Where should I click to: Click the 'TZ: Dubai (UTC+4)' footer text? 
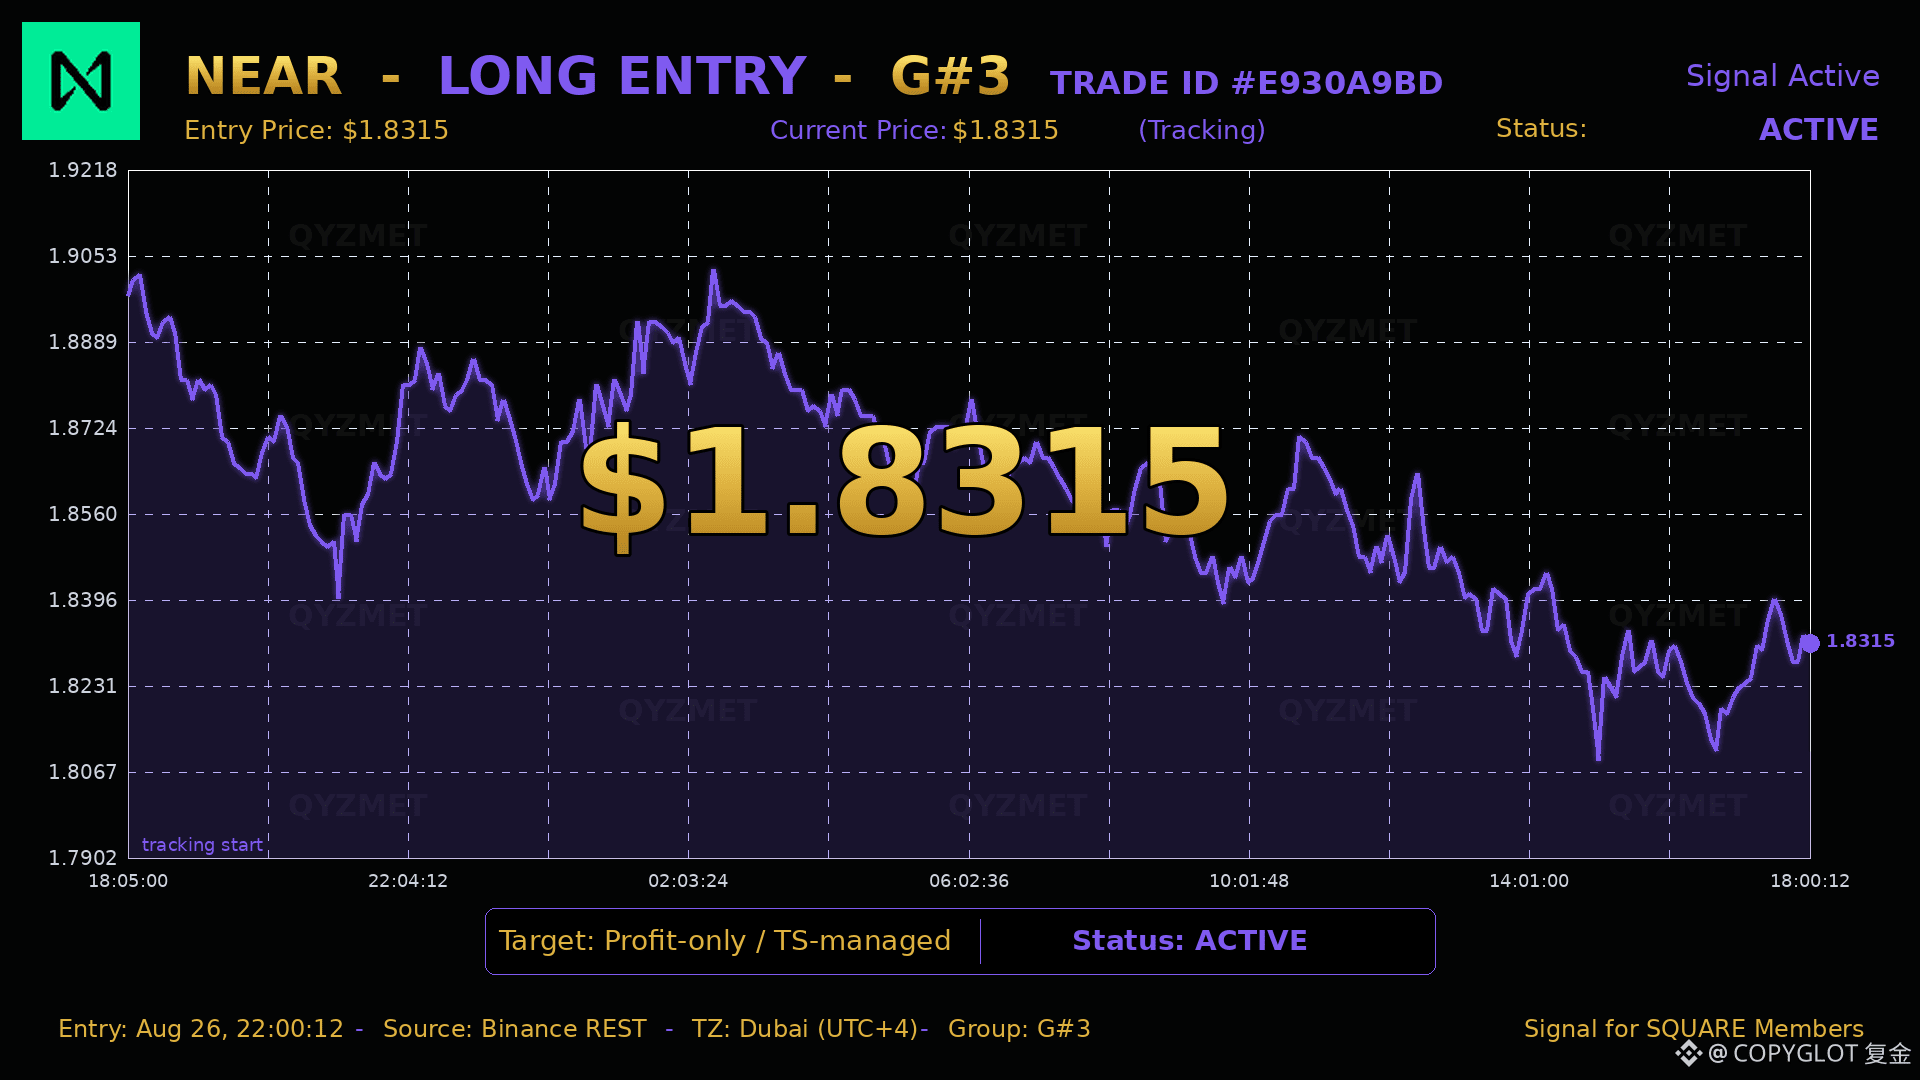tap(805, 1029)
